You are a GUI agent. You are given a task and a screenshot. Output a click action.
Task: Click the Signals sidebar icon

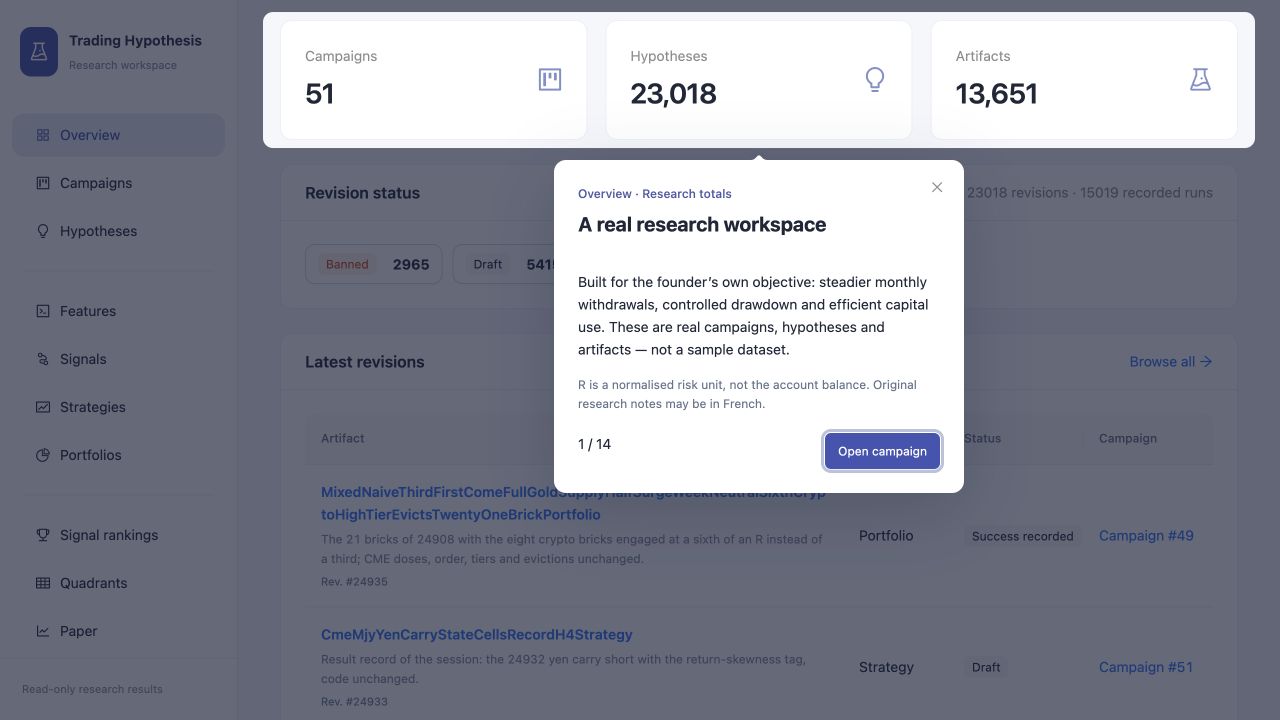tap(43, 359)
